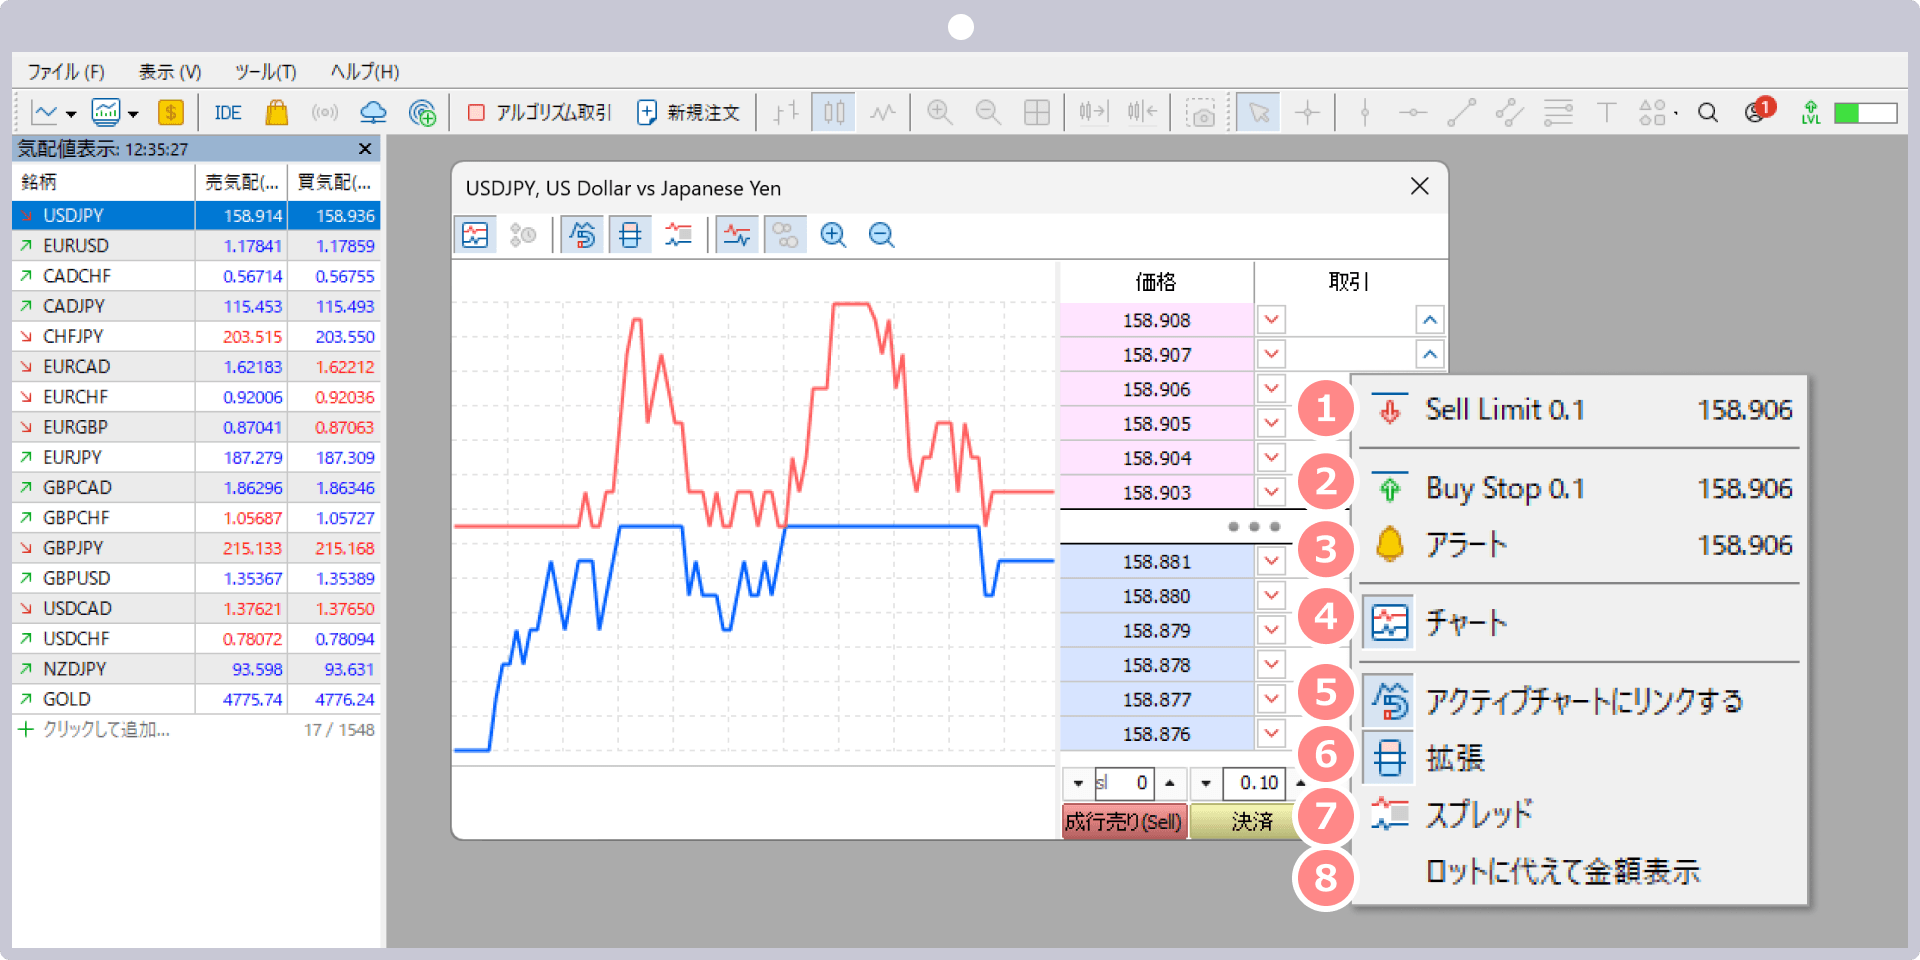The image size is (1920, 960).
Task: Toggle algorithmic trading (アルゴリズム取引)
Action: [539, 113]
